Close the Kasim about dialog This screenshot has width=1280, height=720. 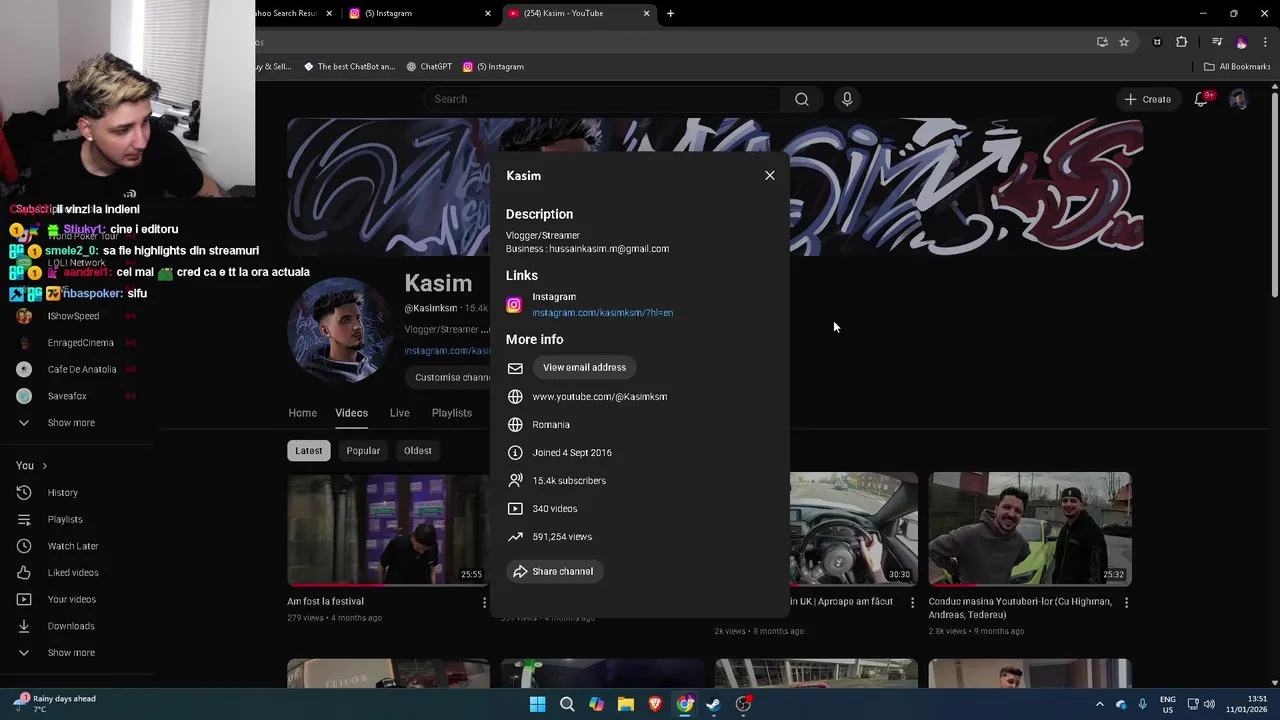point(770,176)
